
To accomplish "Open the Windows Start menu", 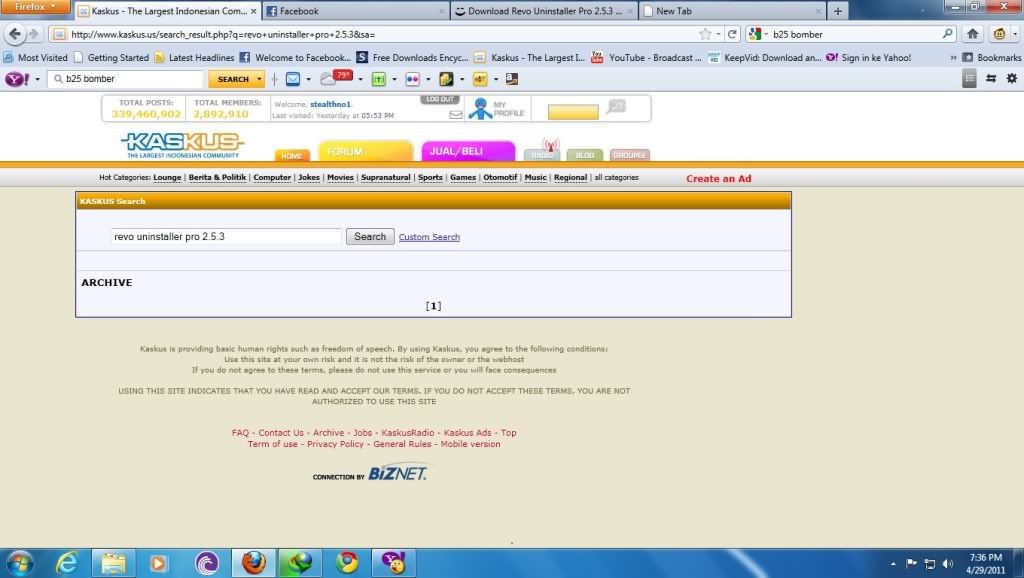I will pyautogui.click(x=20, y=563).
